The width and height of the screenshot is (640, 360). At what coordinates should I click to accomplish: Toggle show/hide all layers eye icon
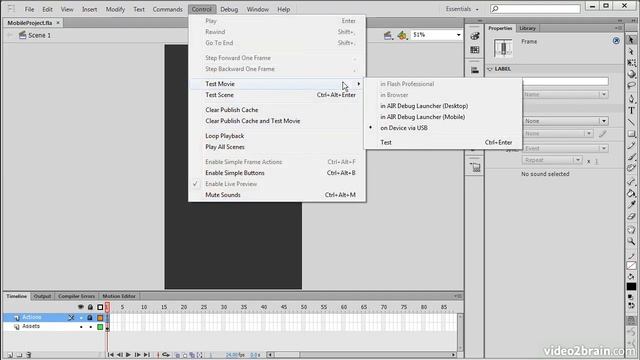coord(81,307)
